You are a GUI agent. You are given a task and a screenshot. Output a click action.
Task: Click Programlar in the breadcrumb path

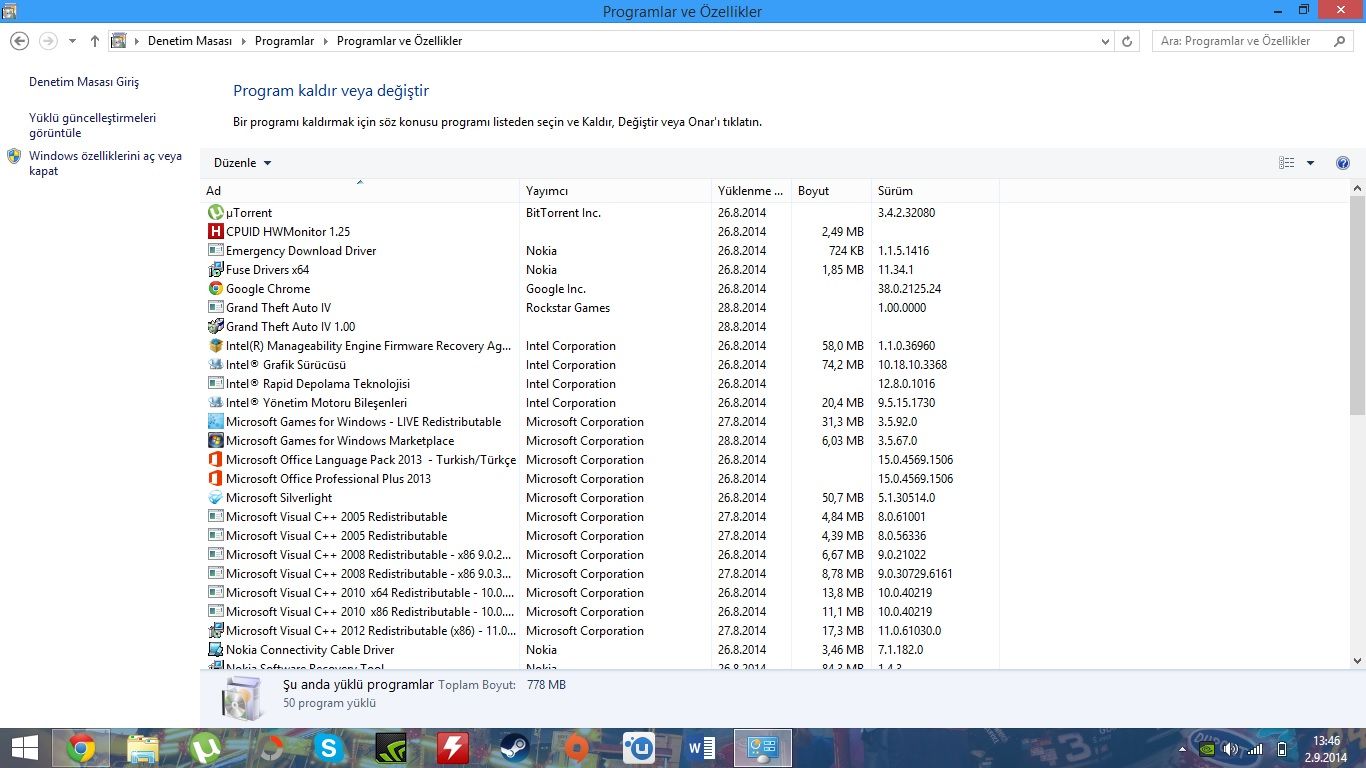[x=285, y=41]
